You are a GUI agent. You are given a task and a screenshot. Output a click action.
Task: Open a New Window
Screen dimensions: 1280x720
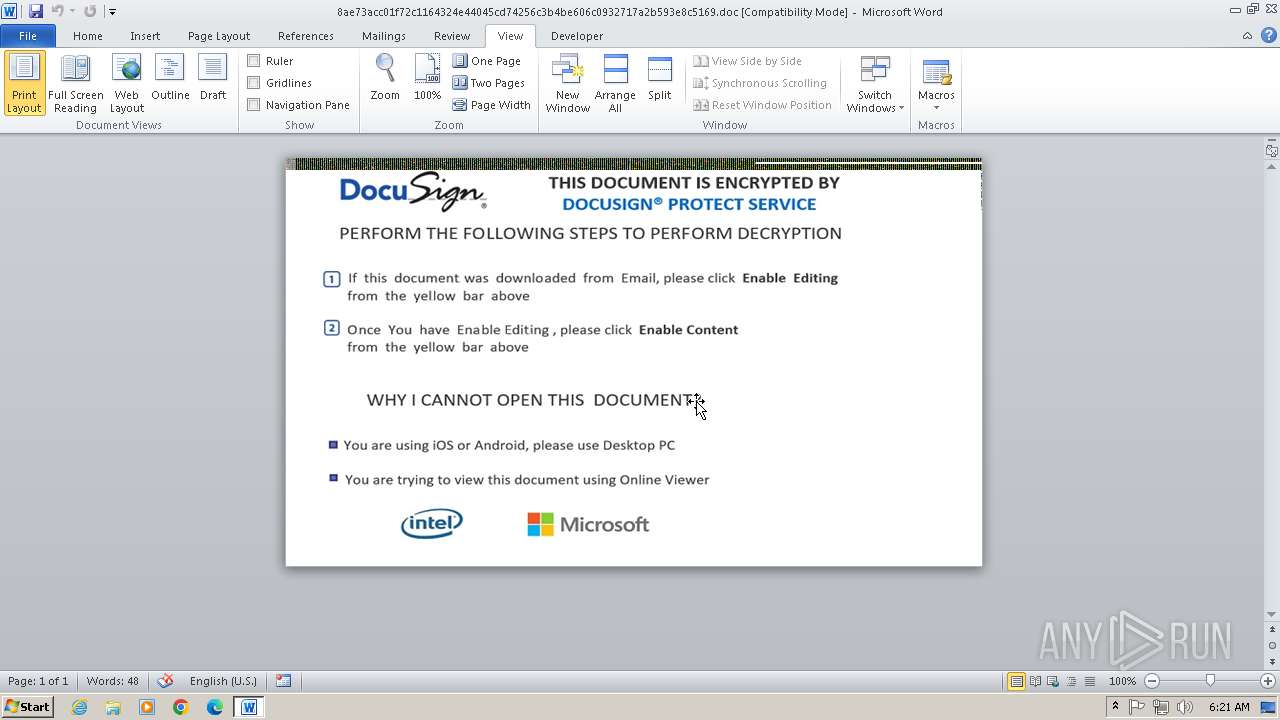pyautogui.click(x=567, y=83)
